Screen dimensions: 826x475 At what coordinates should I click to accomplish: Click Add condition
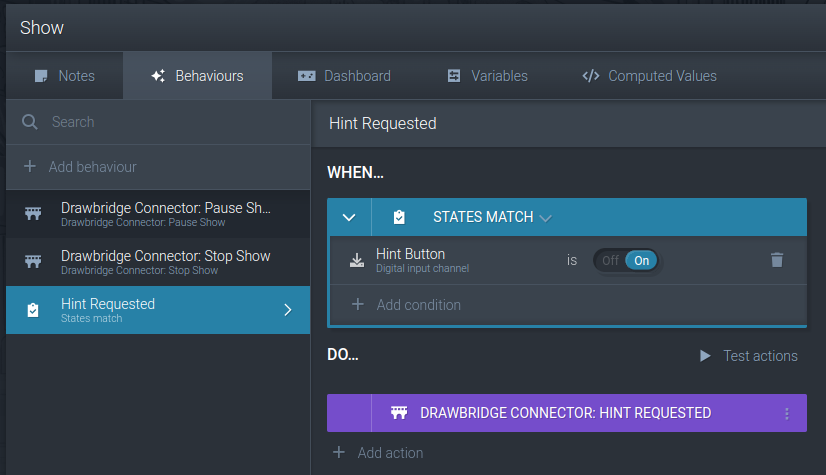(568, 305)
